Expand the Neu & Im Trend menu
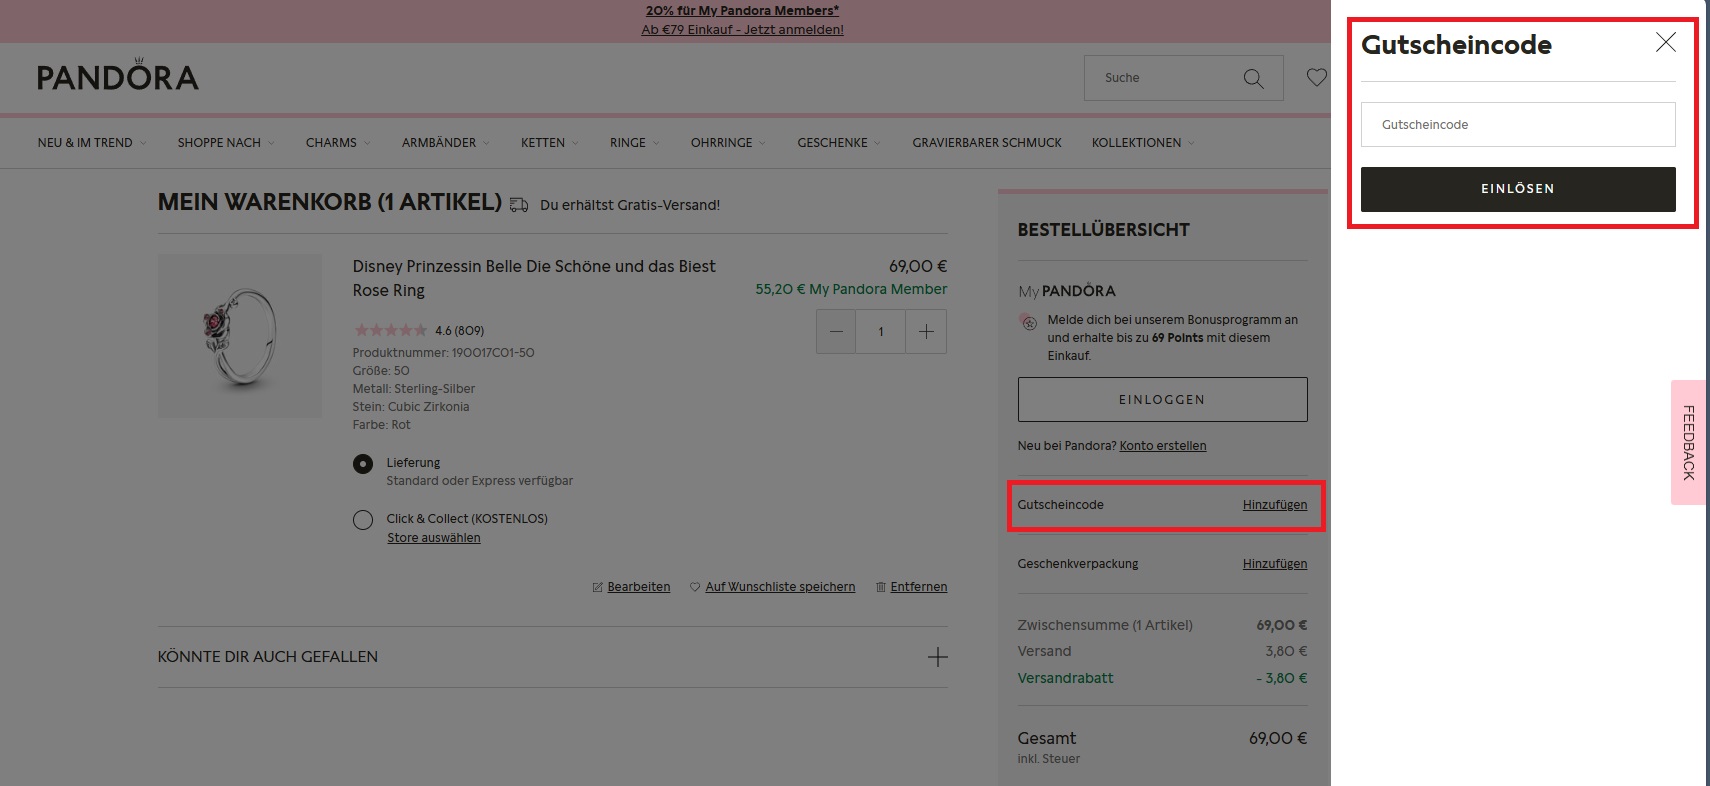The image size is (1710, 786). [x=92, y=143]
